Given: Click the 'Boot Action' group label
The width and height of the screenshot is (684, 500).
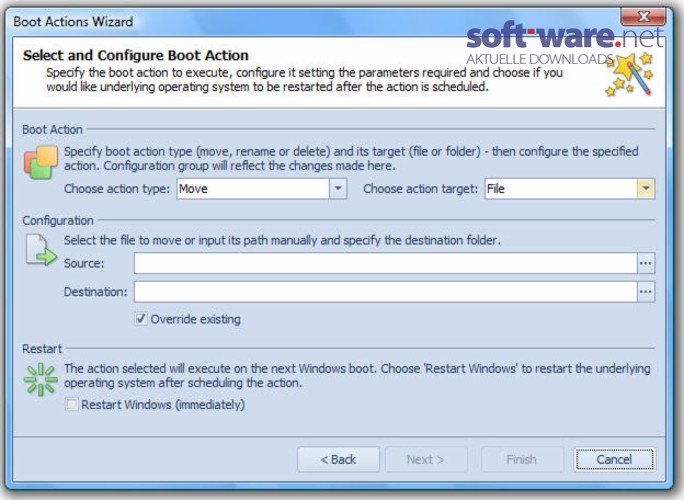Looking at the screenshot, I should [52, 130].
